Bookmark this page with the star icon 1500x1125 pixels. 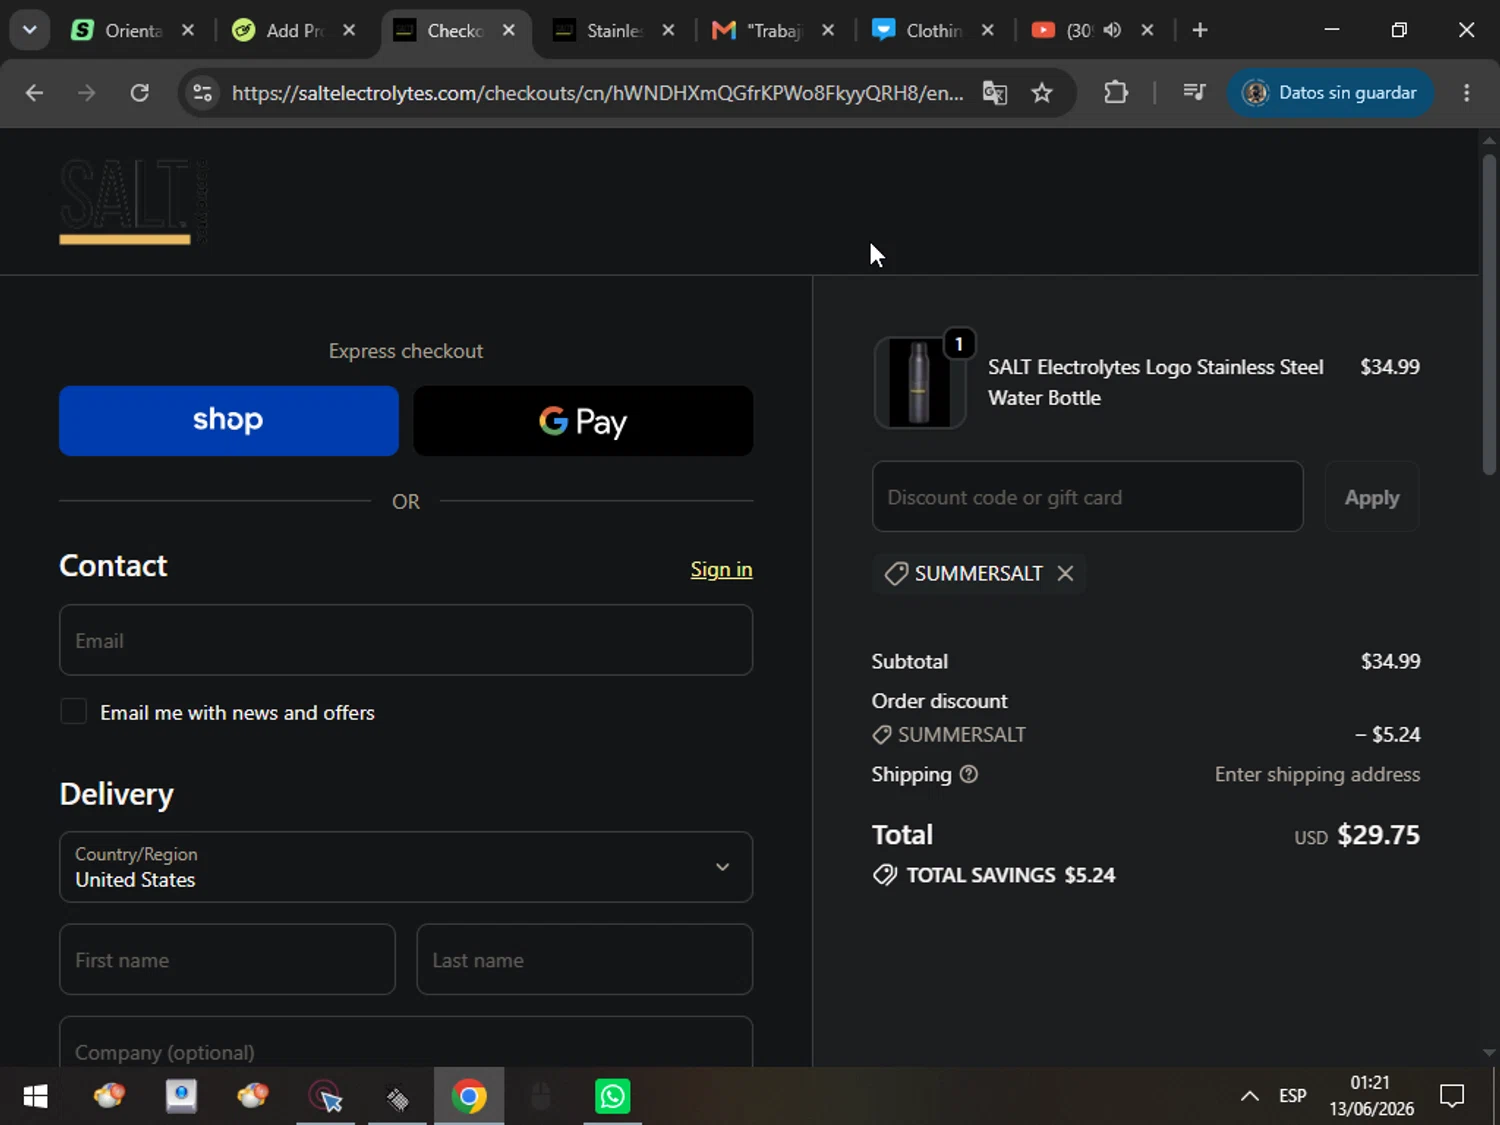1042,93
